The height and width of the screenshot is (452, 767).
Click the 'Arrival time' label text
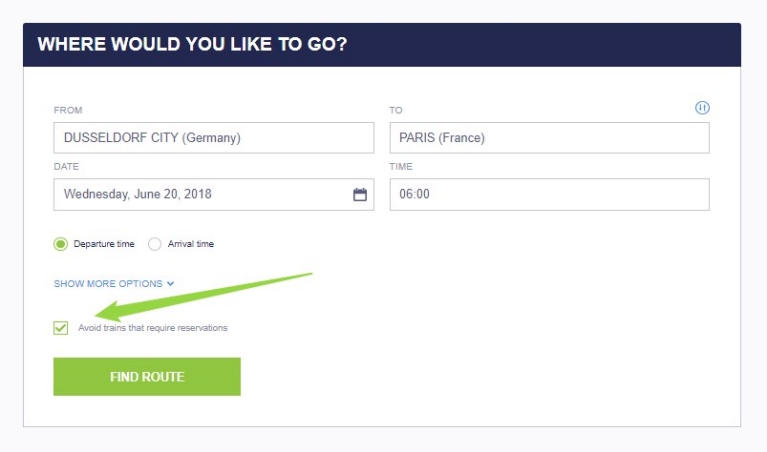pos(190,244)
